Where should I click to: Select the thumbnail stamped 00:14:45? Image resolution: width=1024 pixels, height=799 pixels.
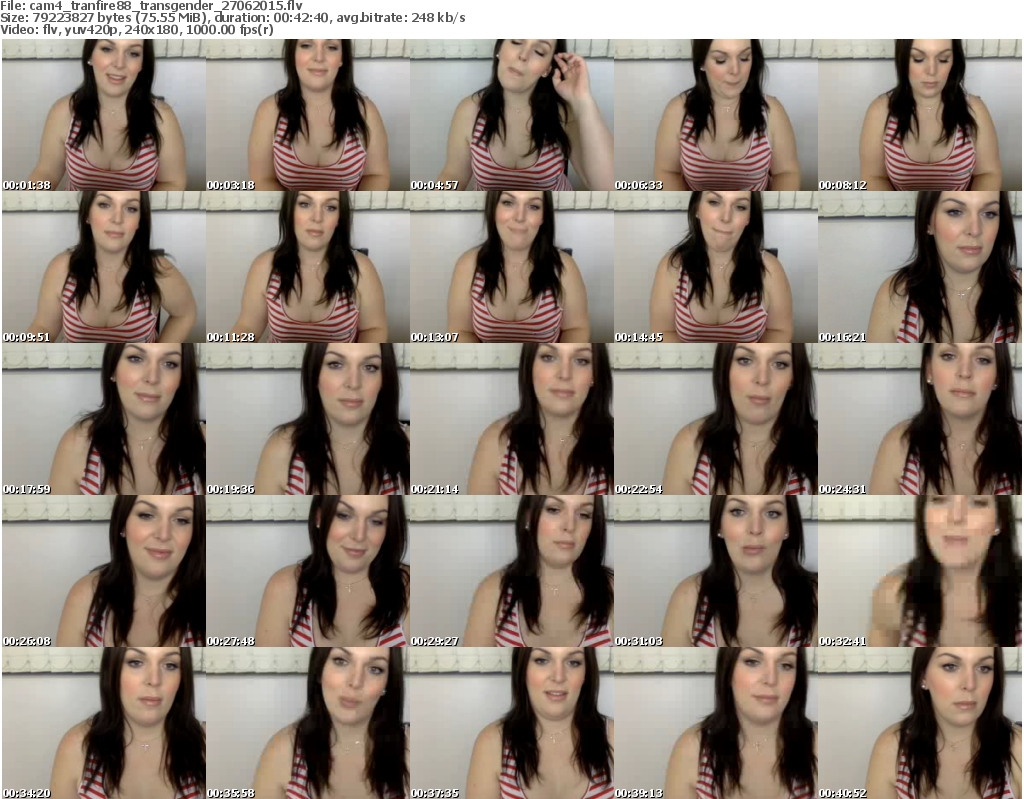[716, 267]
